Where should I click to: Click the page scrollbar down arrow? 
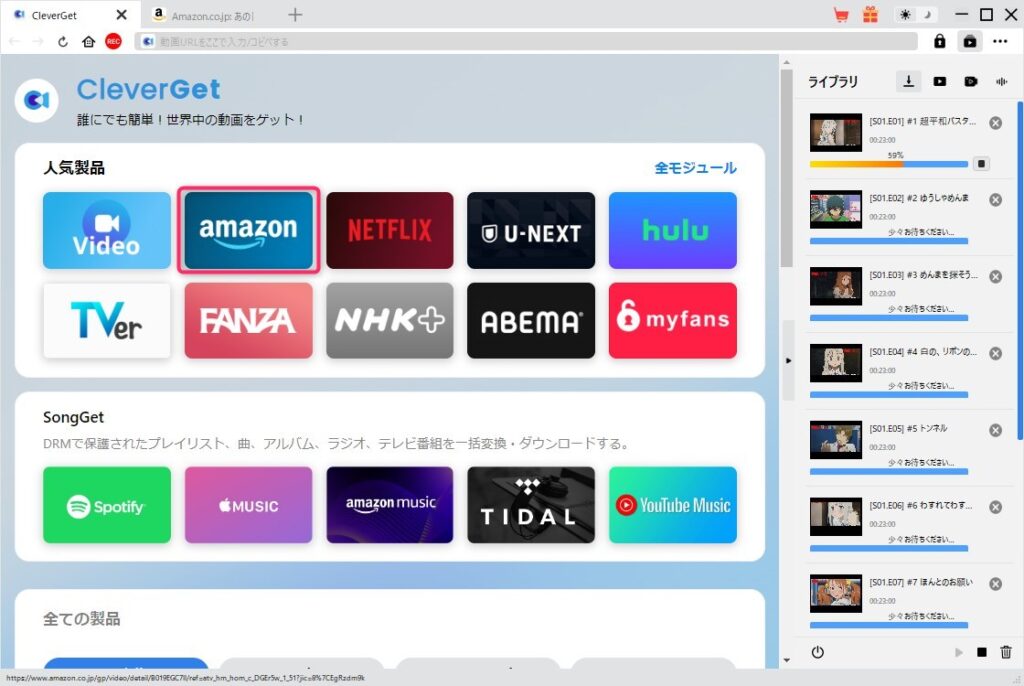(786, 660)
